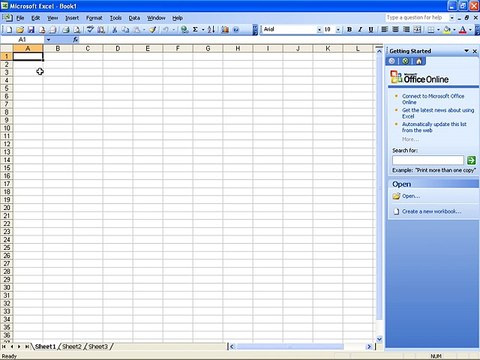
Task: Click the Sort Ascending icon
Action: point(211,30)
